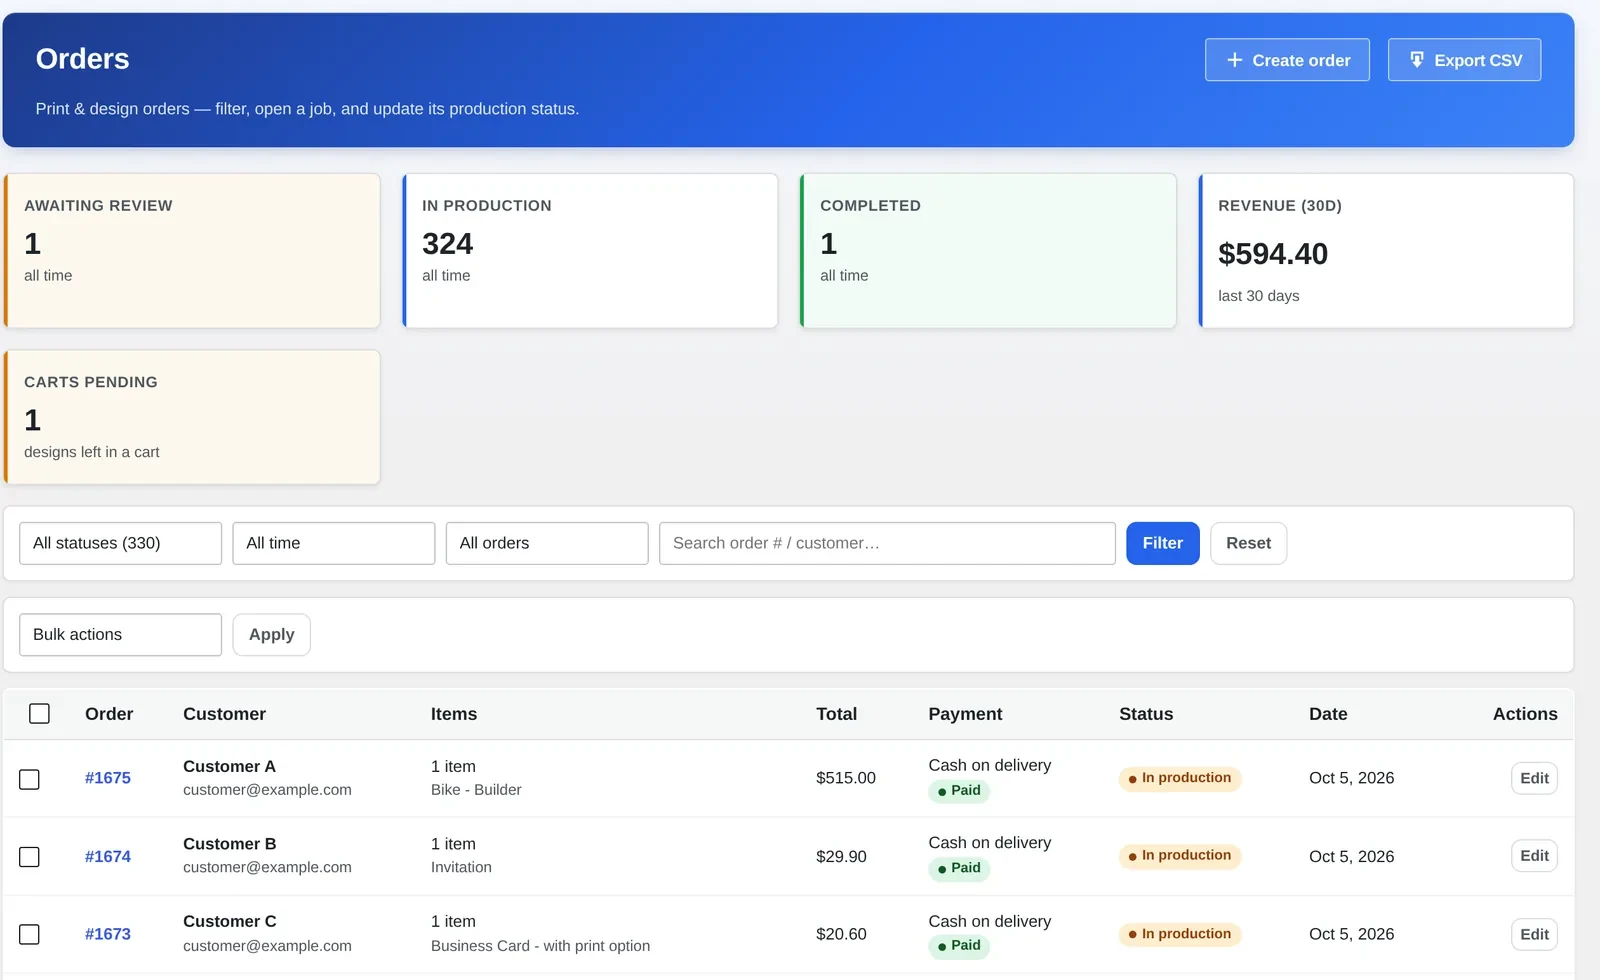Open the Revenue (30D) stat card
The image size is (1600, 980).
point(1386,251)
